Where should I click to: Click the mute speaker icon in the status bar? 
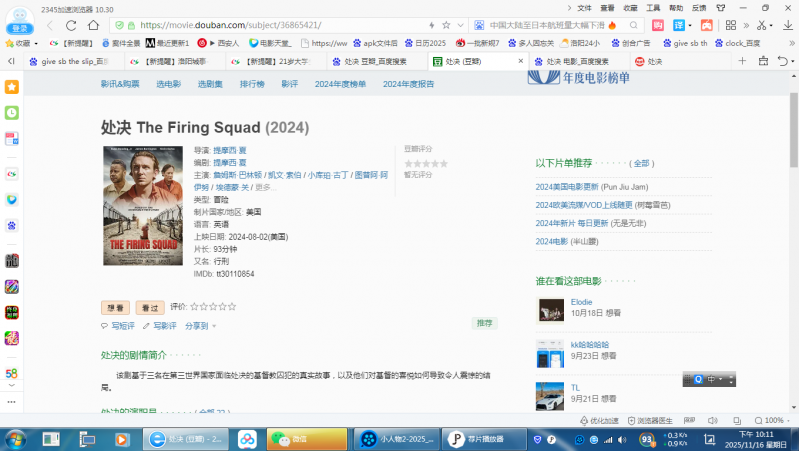pyautogui.click(x=713, y=420)
